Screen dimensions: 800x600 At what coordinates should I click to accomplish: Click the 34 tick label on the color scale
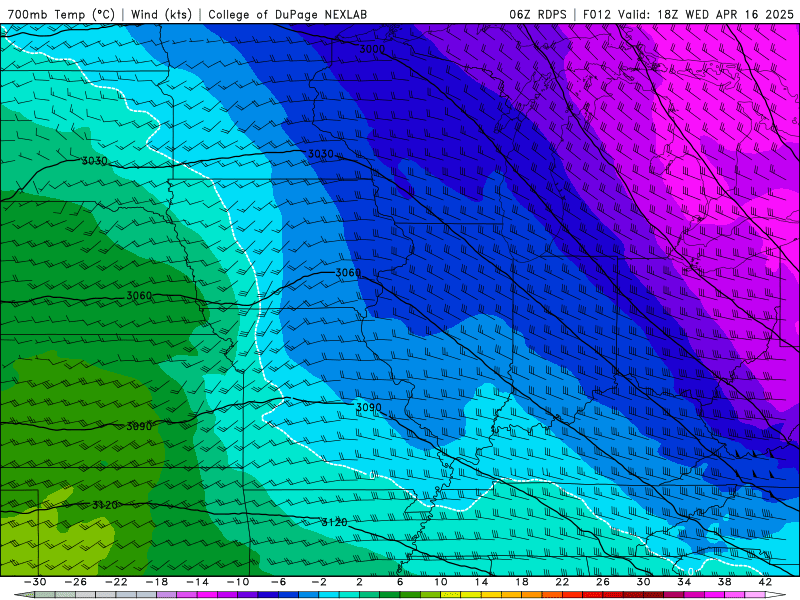684,582
